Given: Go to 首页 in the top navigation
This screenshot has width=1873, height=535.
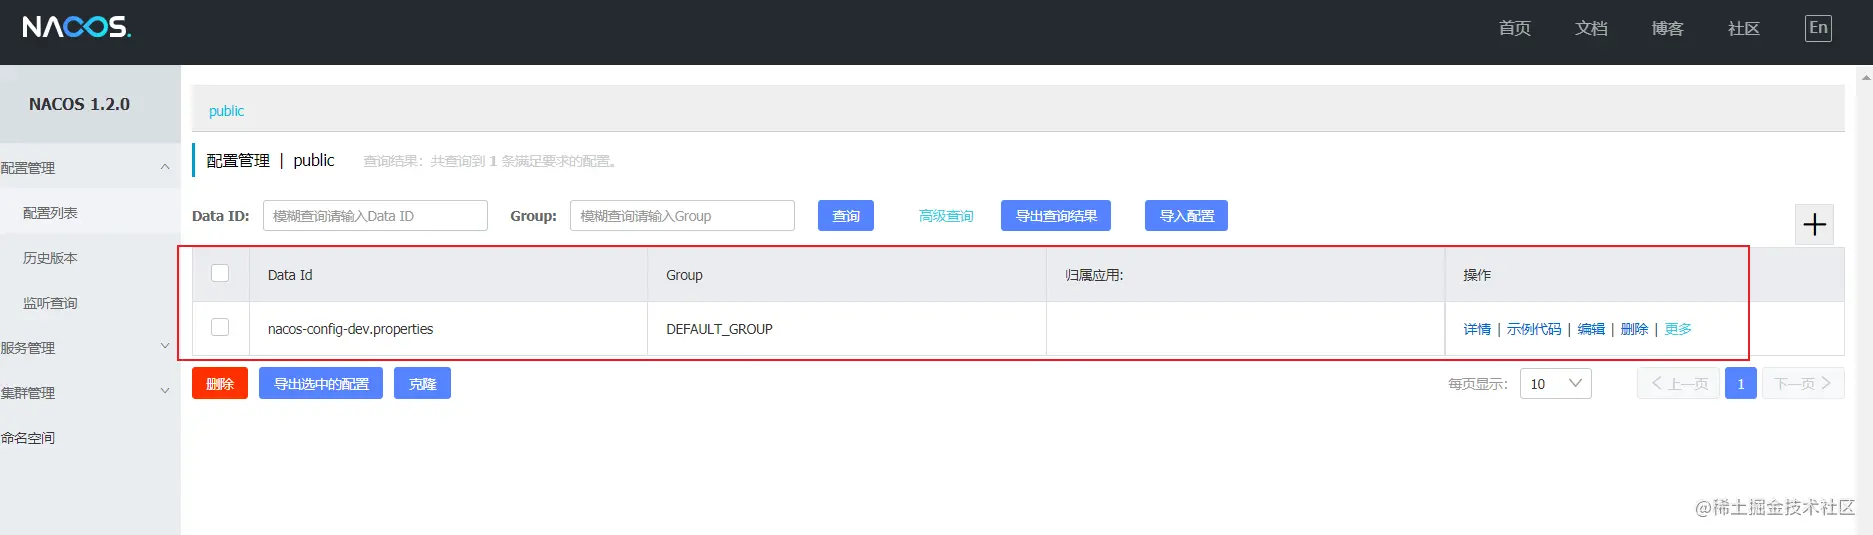Looking at the screenshot, I should pyautogui.click(x=1515, y=28).
